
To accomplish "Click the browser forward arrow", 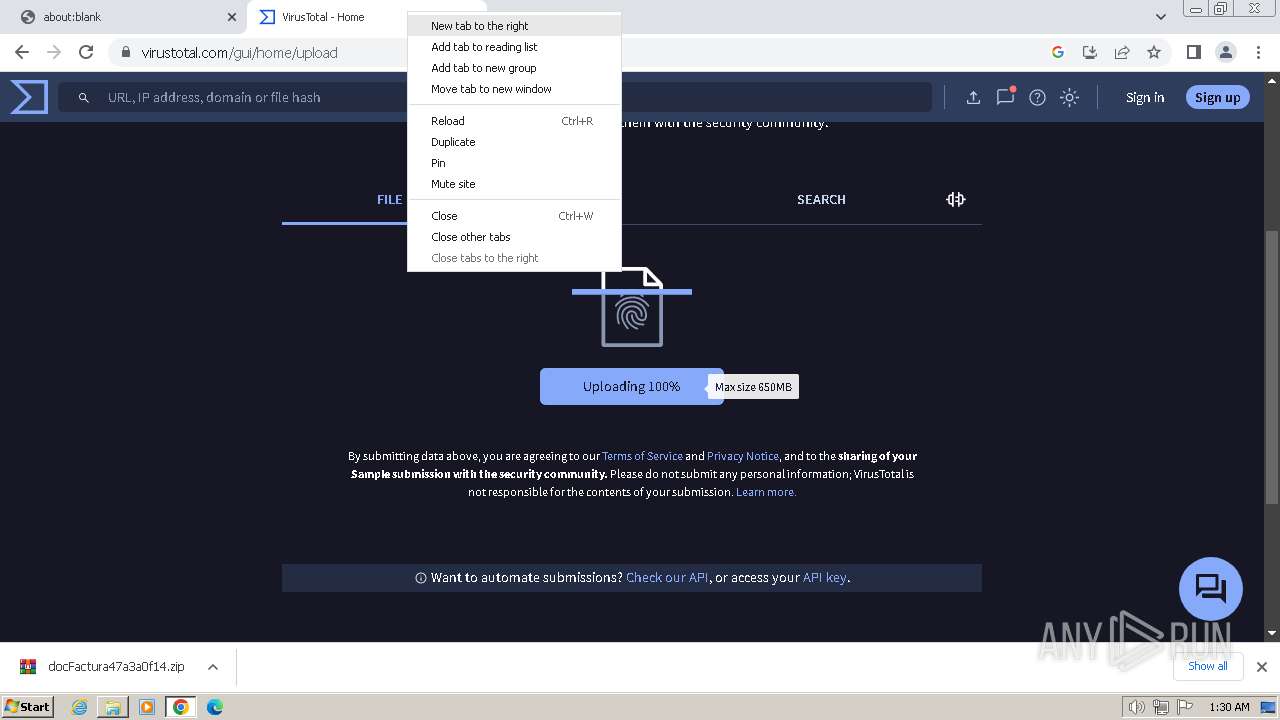I will (x=54, y=52).
